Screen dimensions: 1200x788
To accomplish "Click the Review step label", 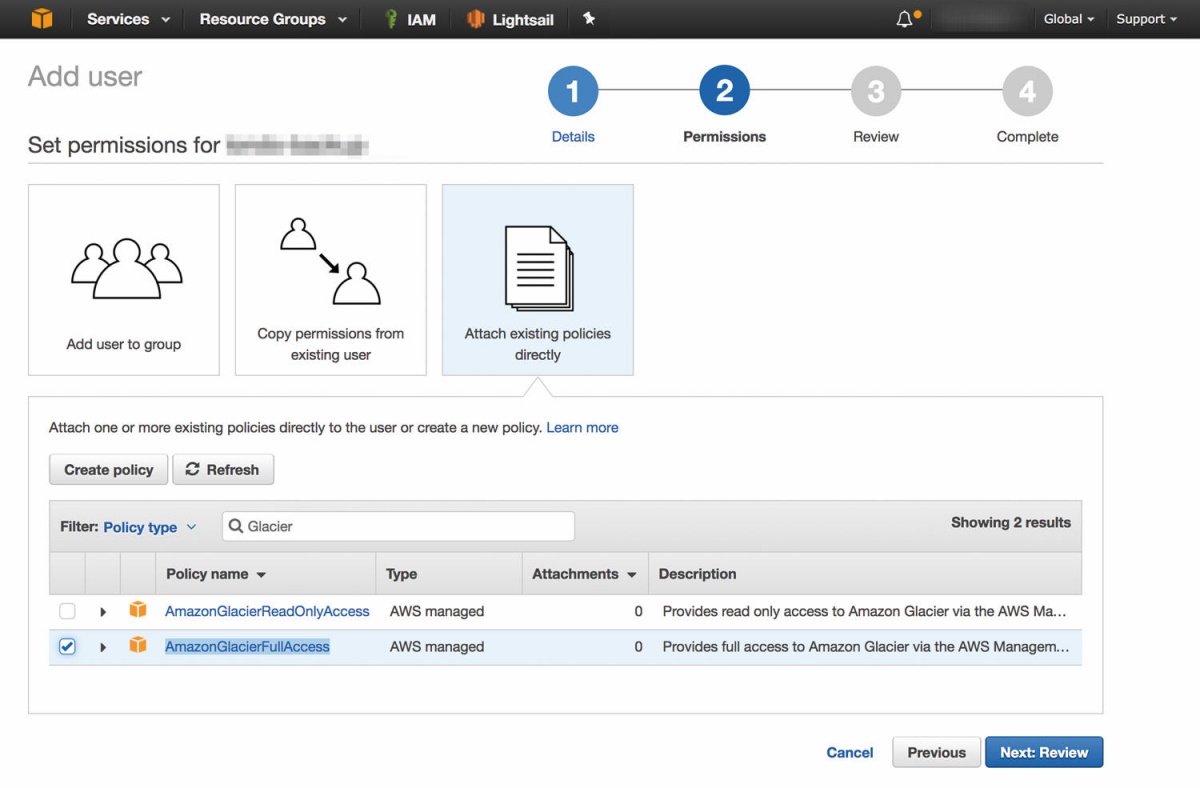I will click(876, 137).
